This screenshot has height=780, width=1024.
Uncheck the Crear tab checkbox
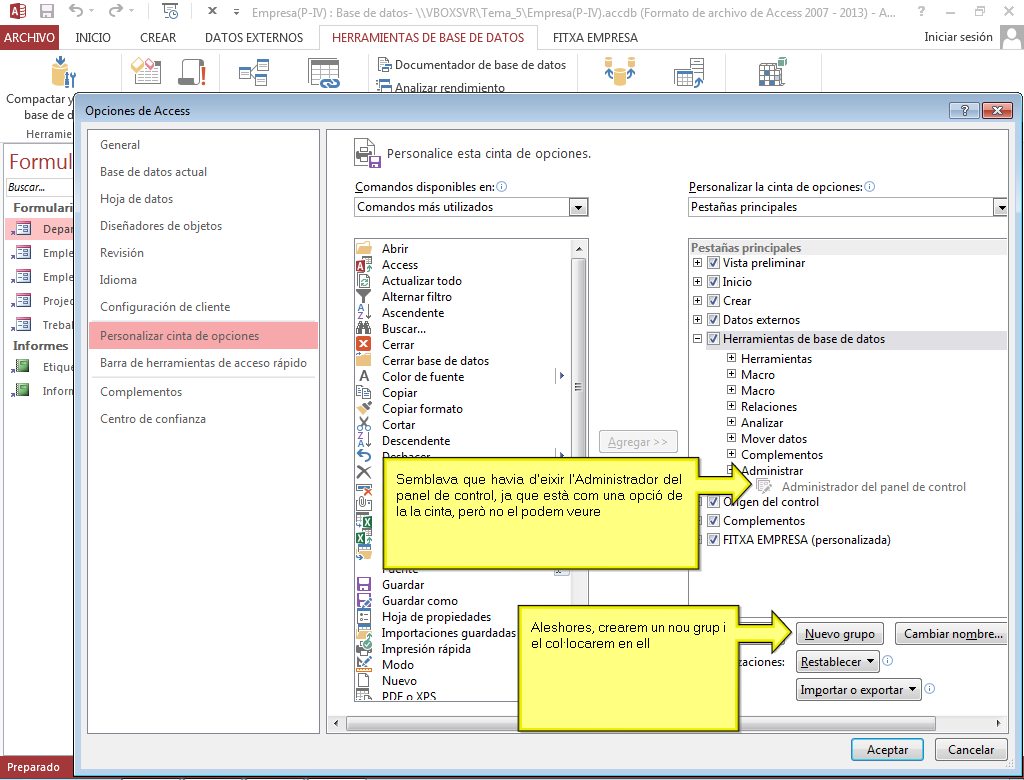click(714, 301)
